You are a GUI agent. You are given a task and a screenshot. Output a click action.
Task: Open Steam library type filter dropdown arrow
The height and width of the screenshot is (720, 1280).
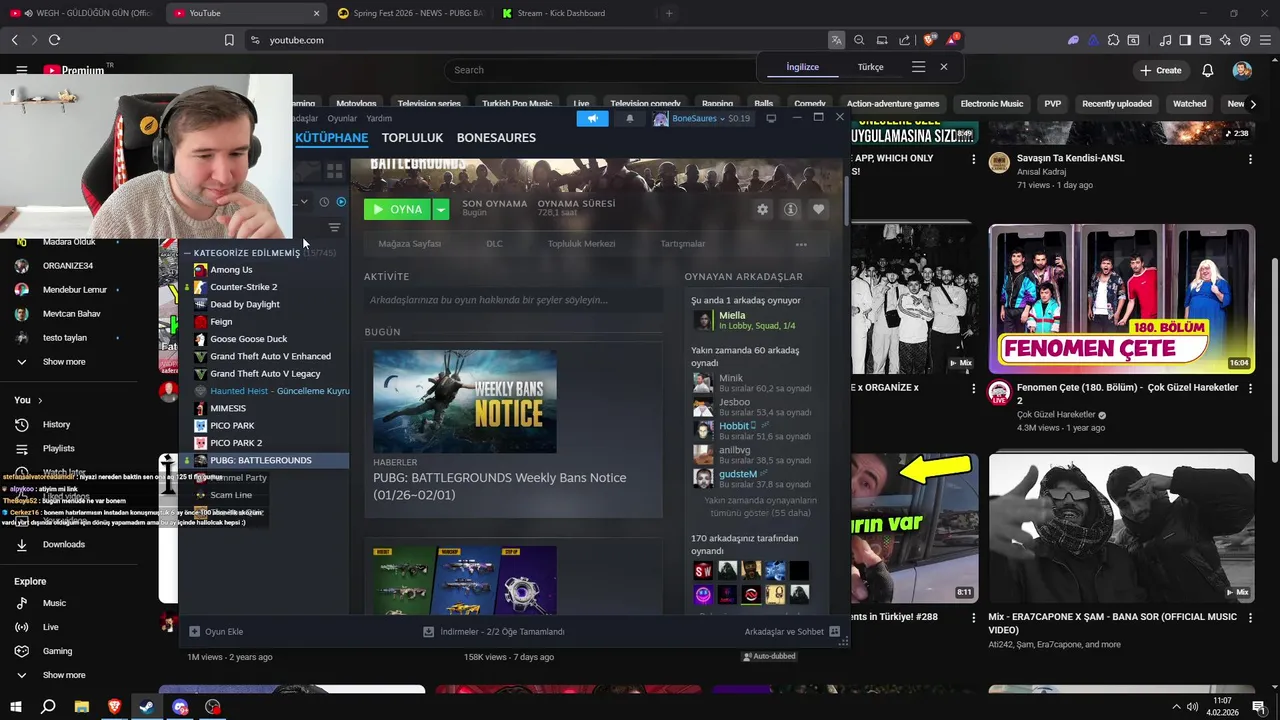coord(304,202)
